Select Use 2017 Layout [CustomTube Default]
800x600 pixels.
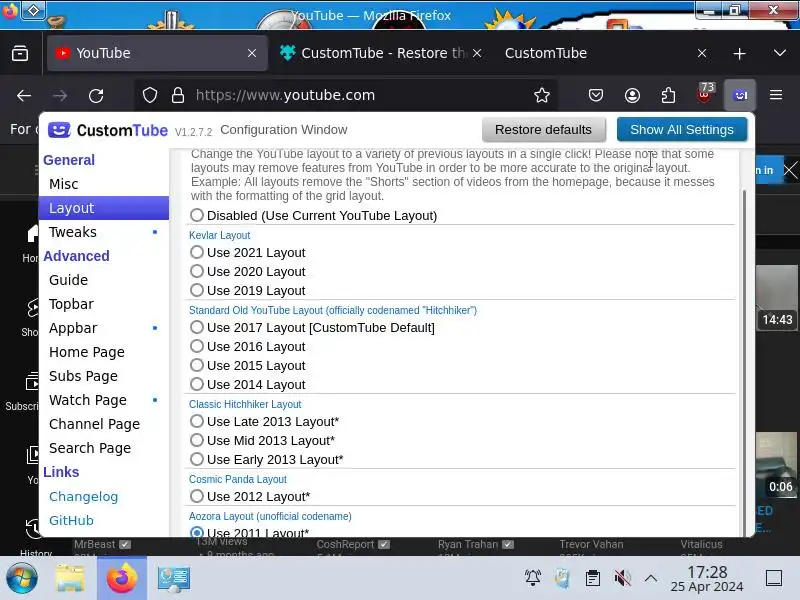[x=196, y=327]
